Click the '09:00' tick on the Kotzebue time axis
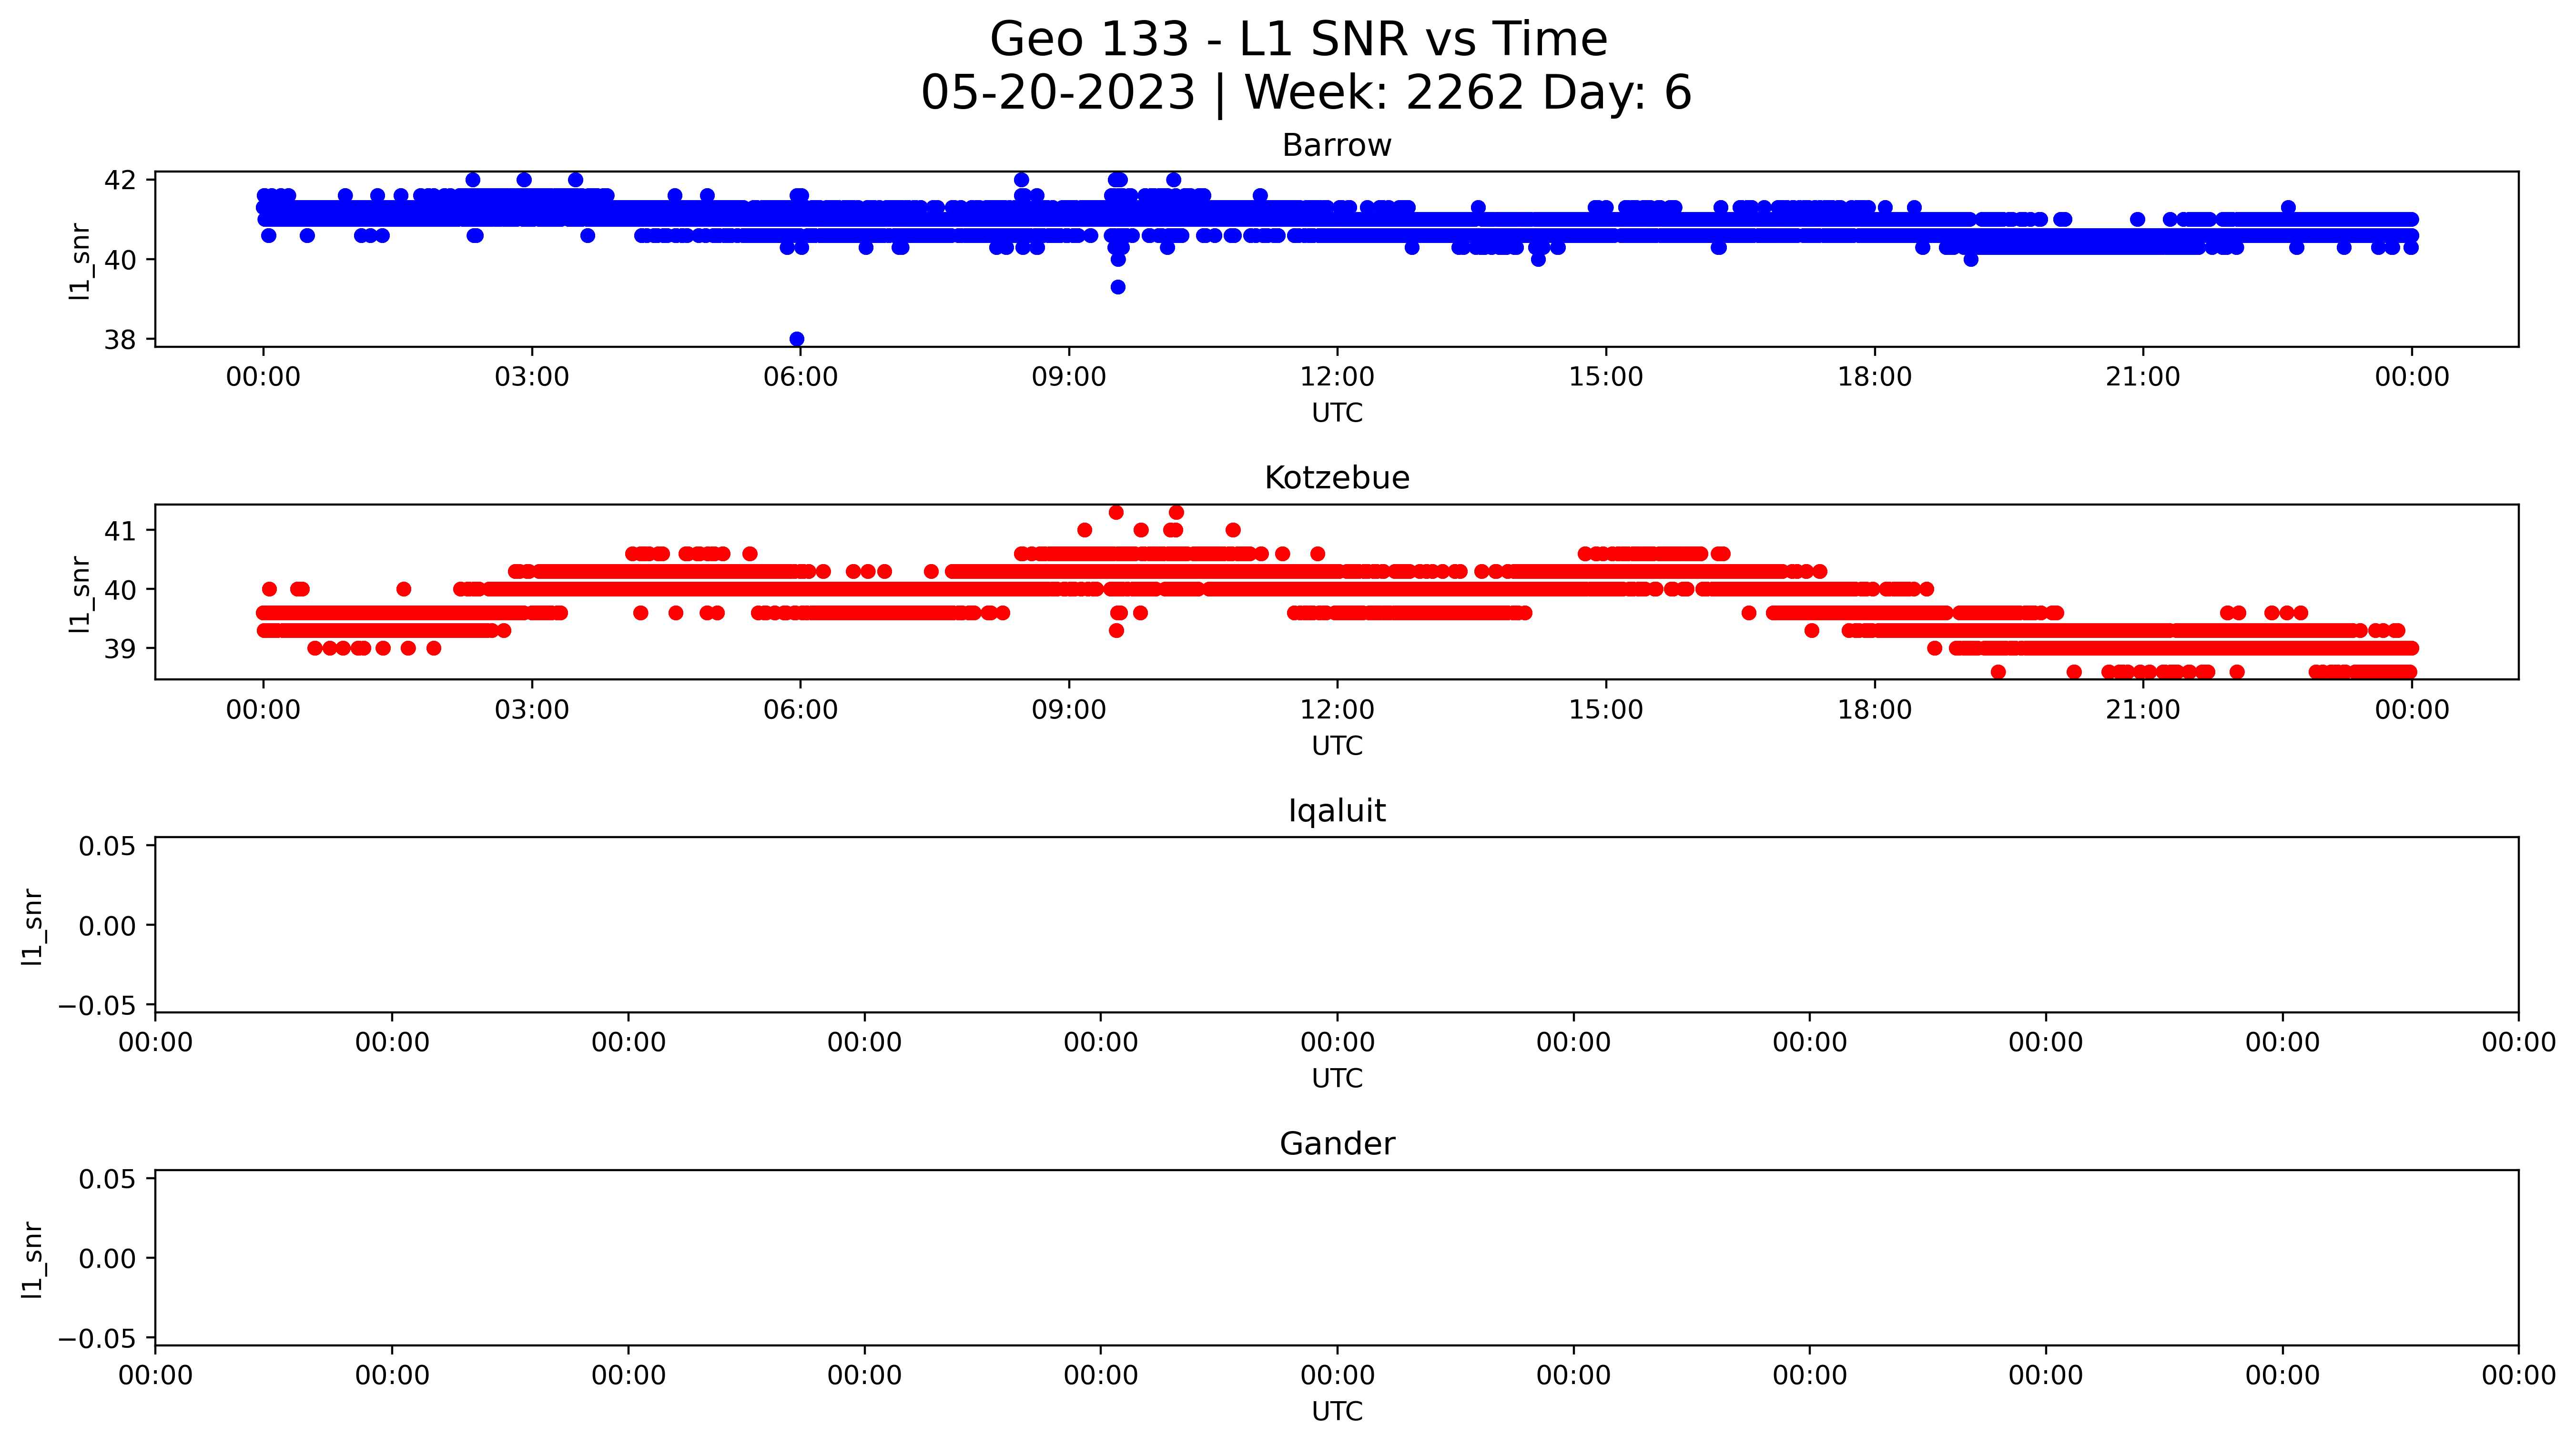The width and height of the screenshot is (2576, 1445). (1069, 710)
